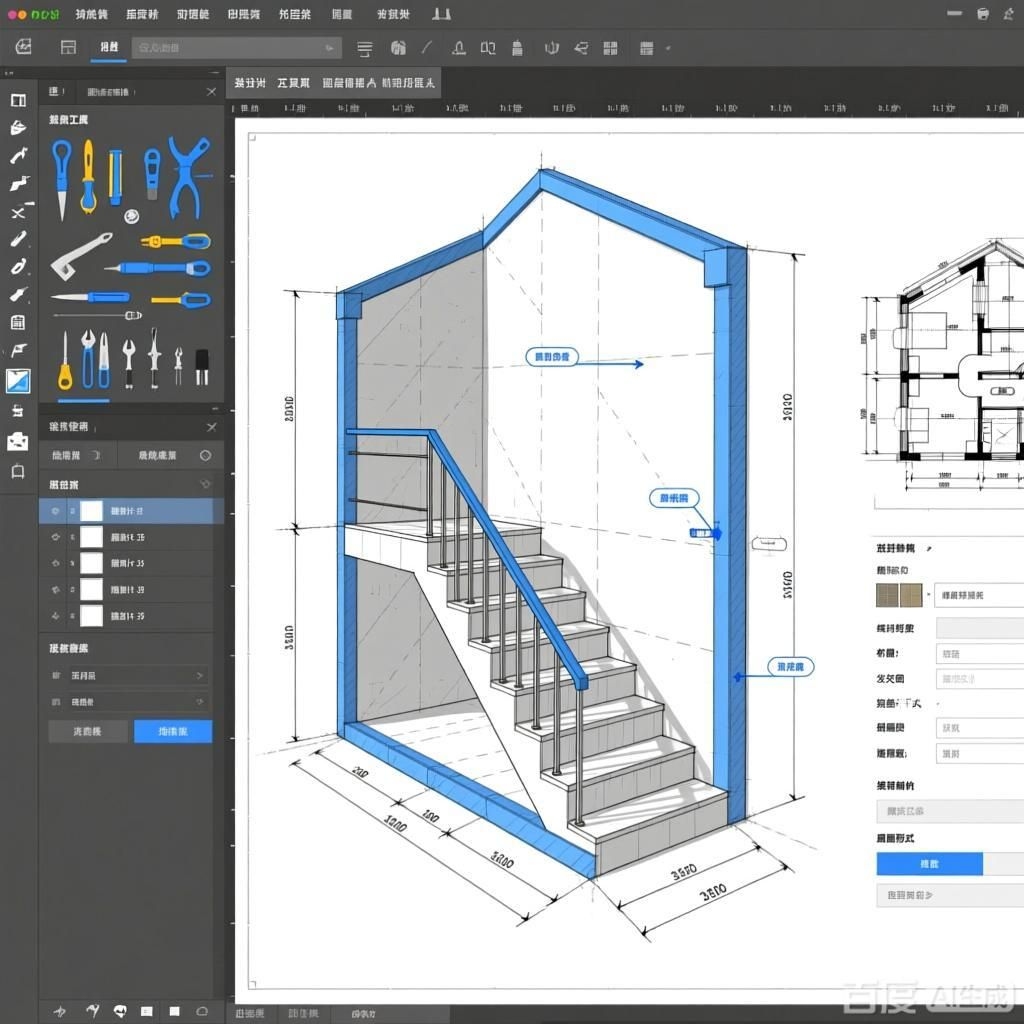Viewport: 1024px width, 1024px height.
Task: Select the top rectangle panel icon in left sidebar
Action: pyautogui.click(x=18, y=100)
